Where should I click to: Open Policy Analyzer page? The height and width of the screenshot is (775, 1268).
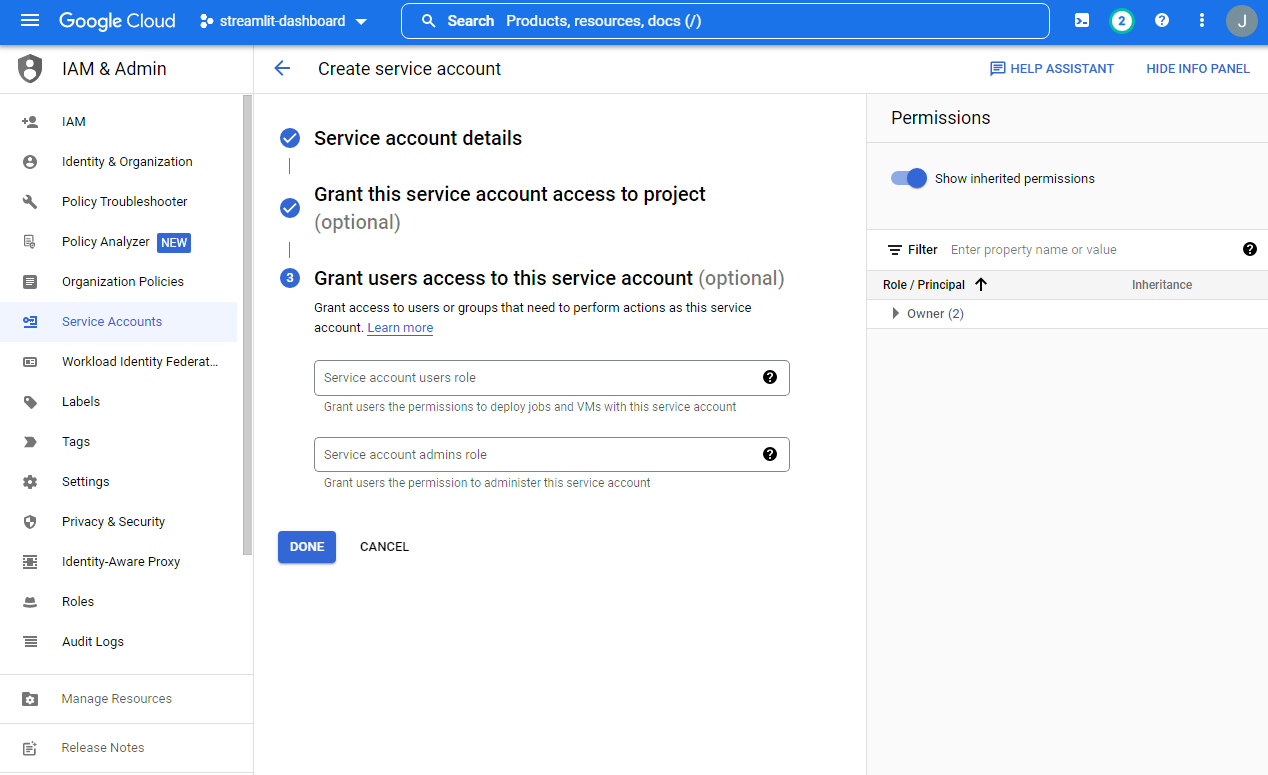(119, 242)
